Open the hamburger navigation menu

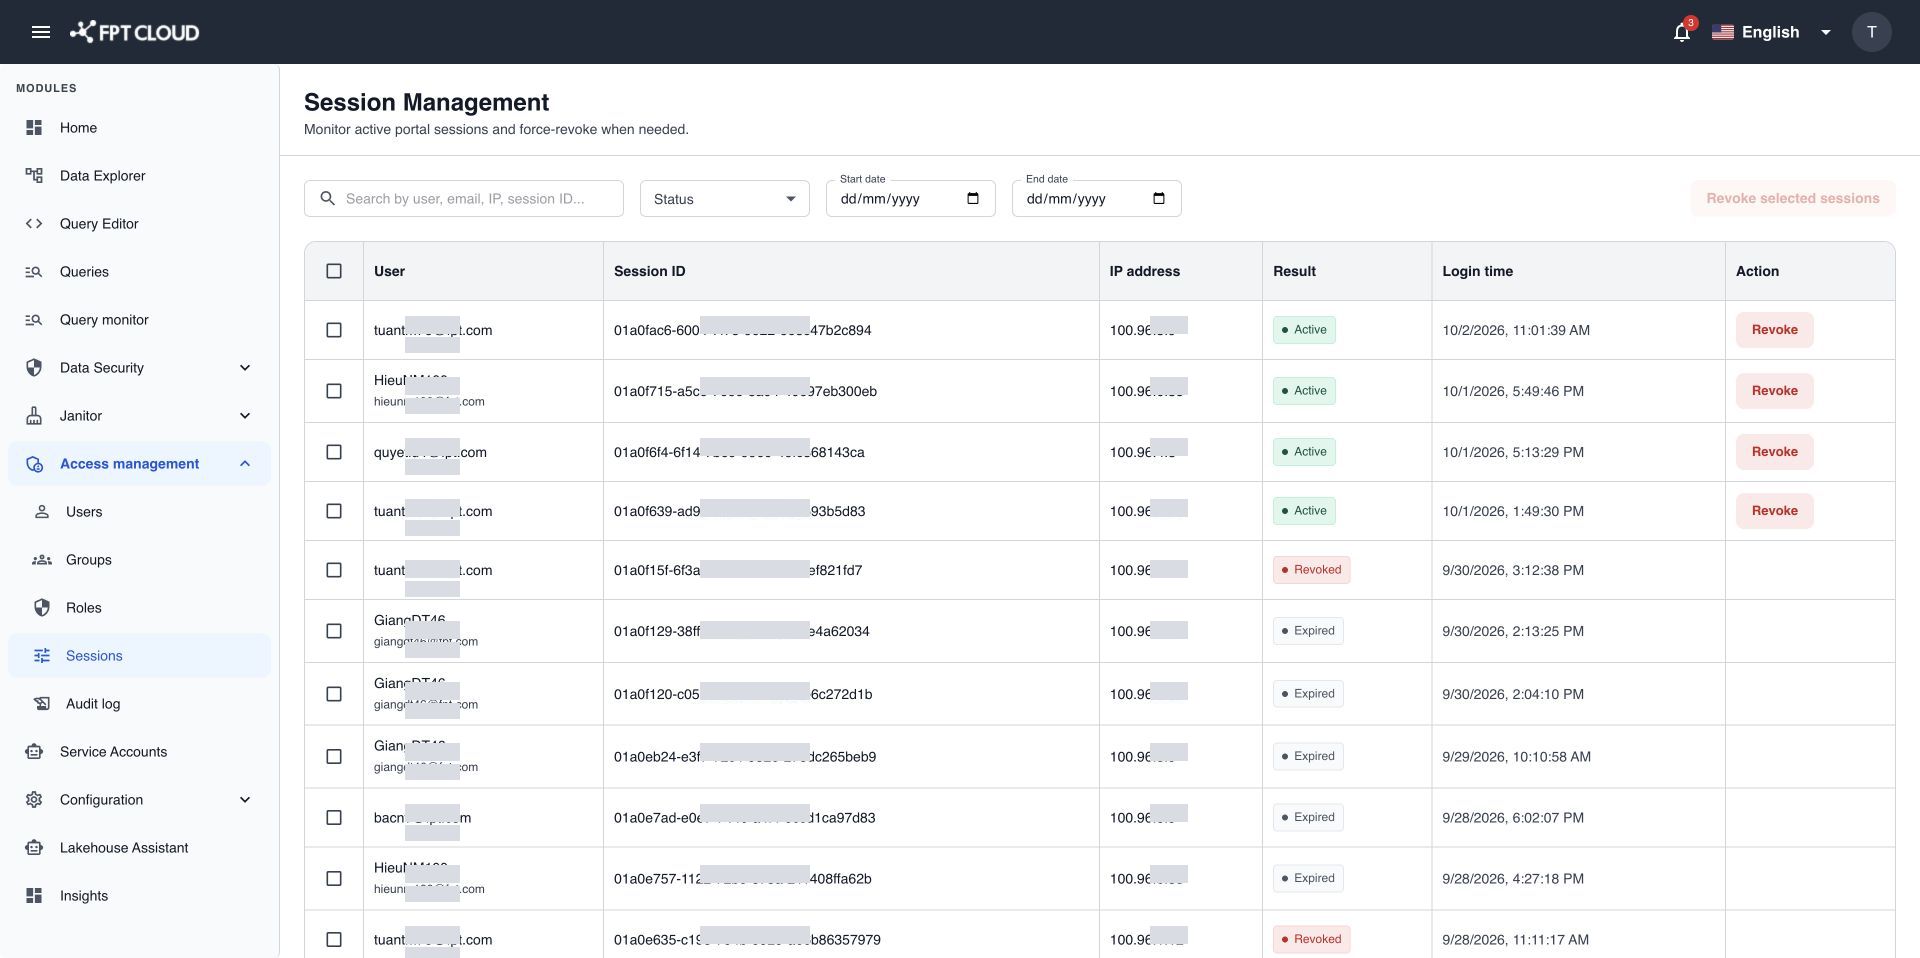pos(41,32)
